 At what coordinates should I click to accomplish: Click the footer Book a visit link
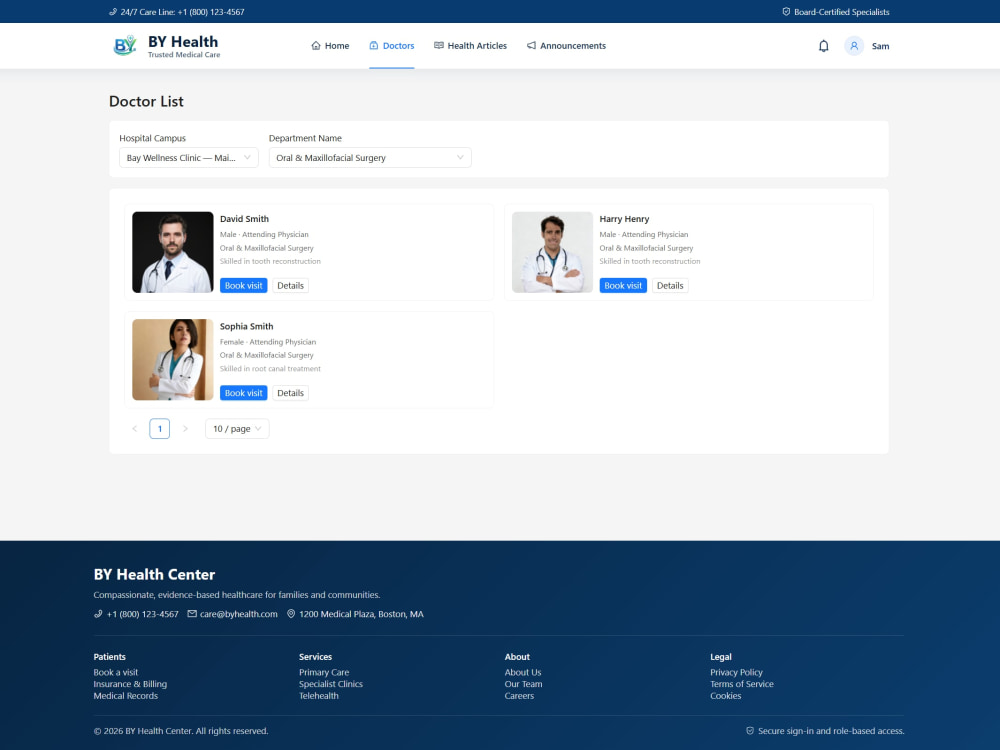[x=115, y=672]
